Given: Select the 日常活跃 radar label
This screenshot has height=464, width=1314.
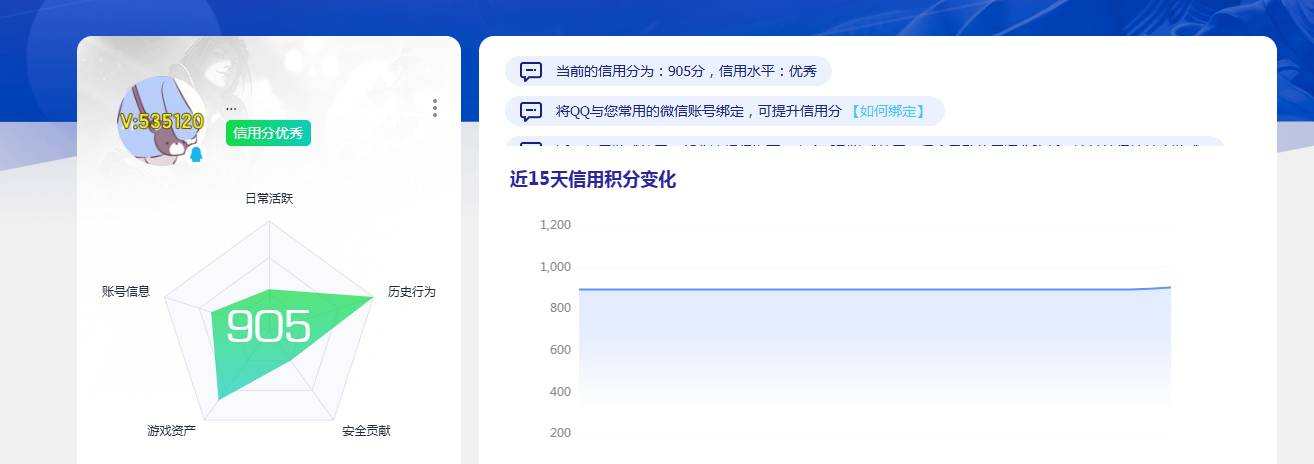Looking at the screenshot, I should [x=269, y=199].
